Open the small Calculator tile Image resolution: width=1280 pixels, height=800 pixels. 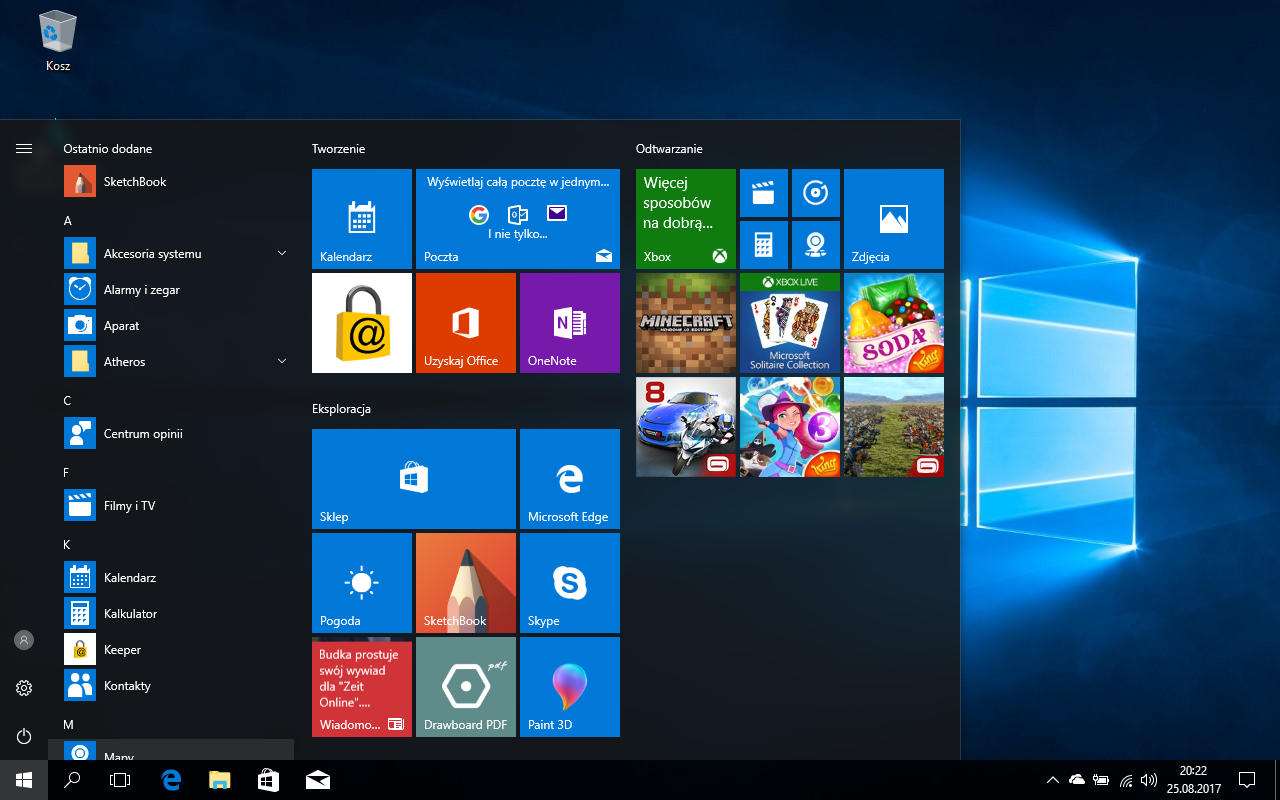click(763, 245)
